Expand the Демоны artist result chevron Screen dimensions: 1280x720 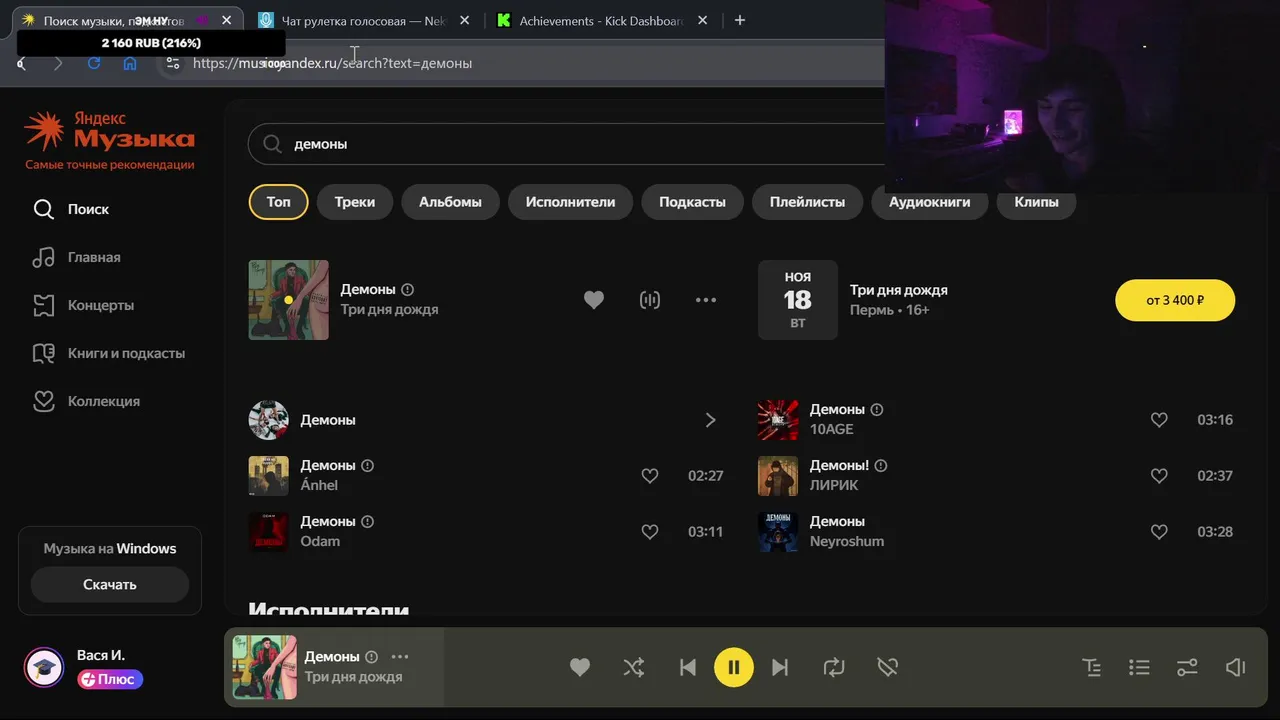pos(710,420)
